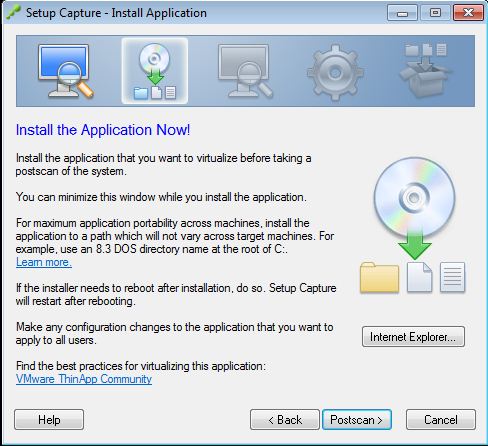Minimize the Setup Capture window

point(402,13)
